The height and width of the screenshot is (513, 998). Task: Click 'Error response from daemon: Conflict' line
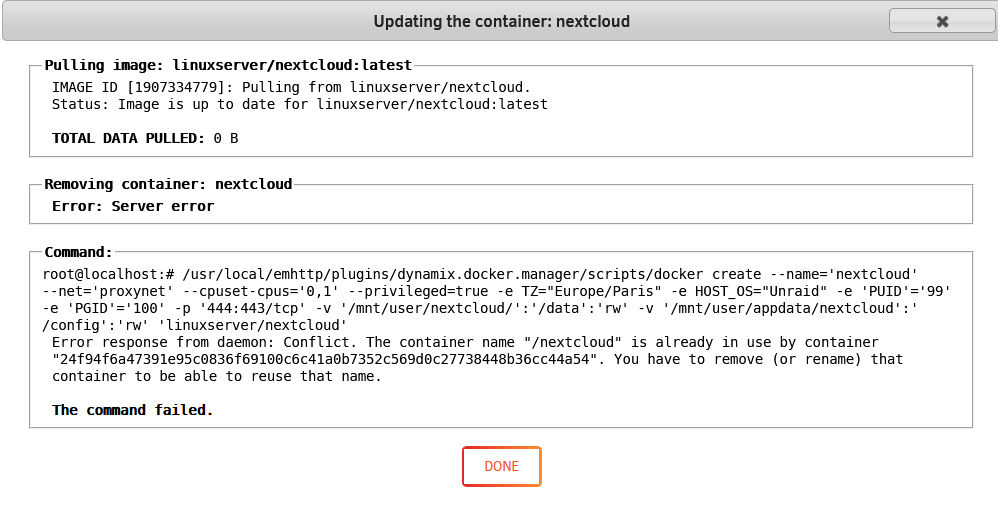point(465,342)
